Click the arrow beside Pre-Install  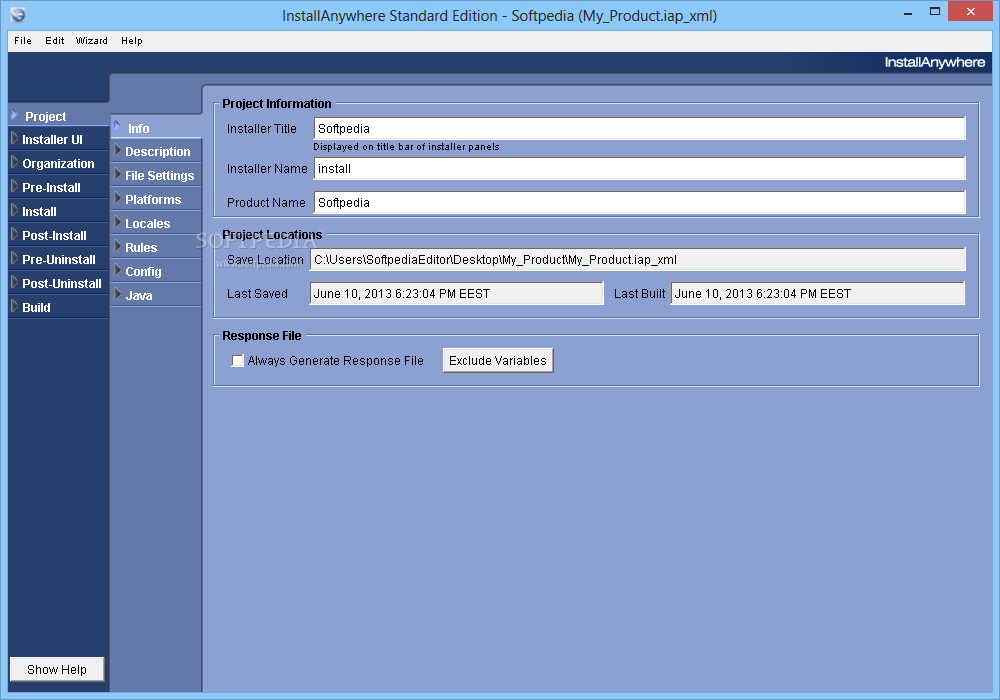[x=15, y=186]
